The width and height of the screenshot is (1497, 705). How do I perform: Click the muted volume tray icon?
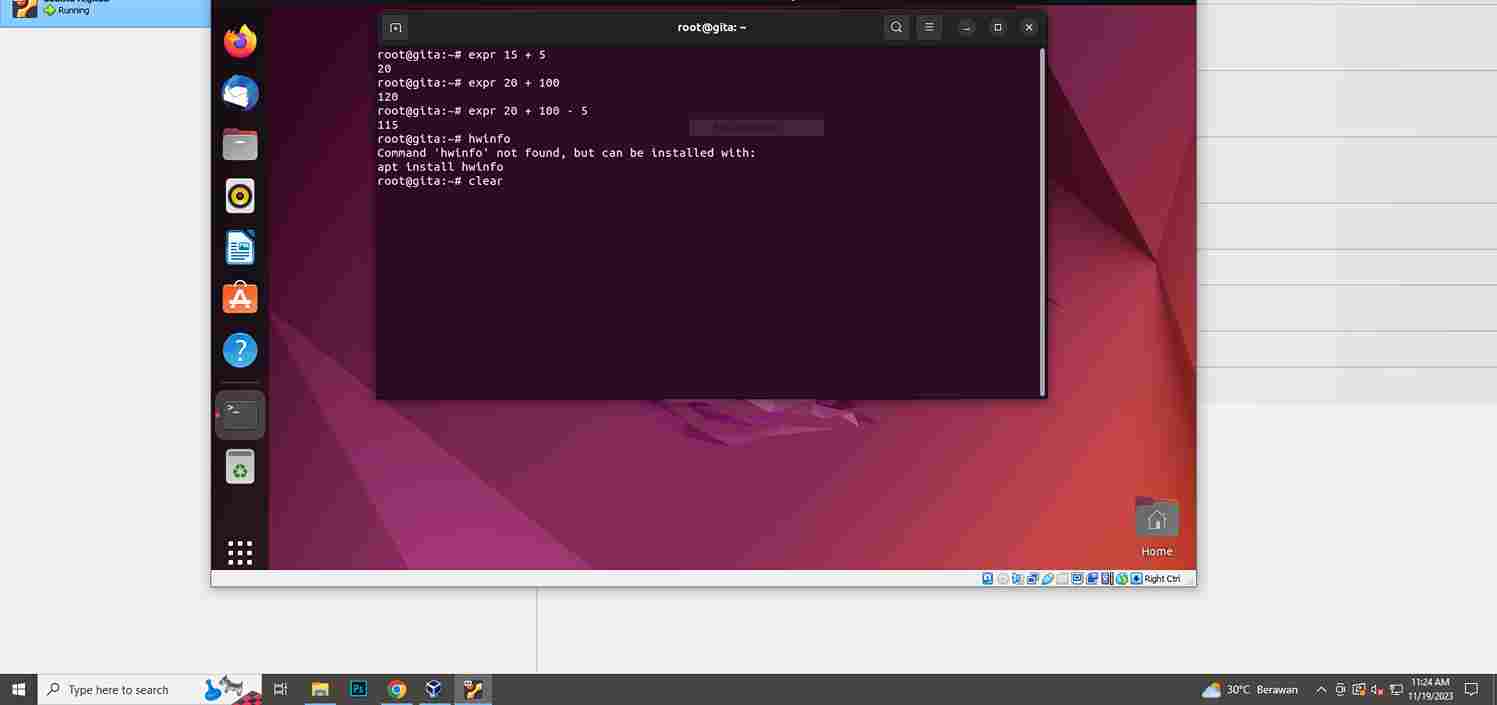click(1377, 689)
